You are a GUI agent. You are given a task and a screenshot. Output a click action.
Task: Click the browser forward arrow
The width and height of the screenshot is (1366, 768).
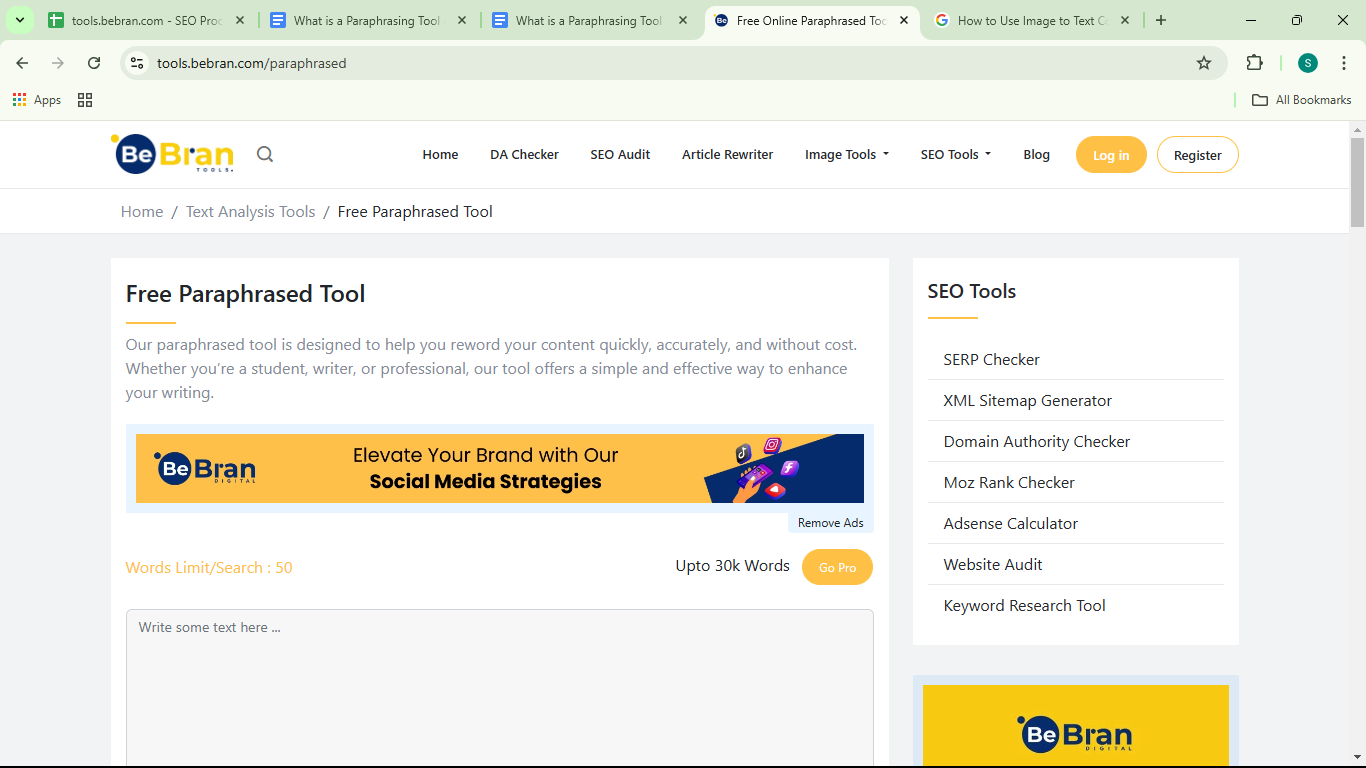pos(58,63)
